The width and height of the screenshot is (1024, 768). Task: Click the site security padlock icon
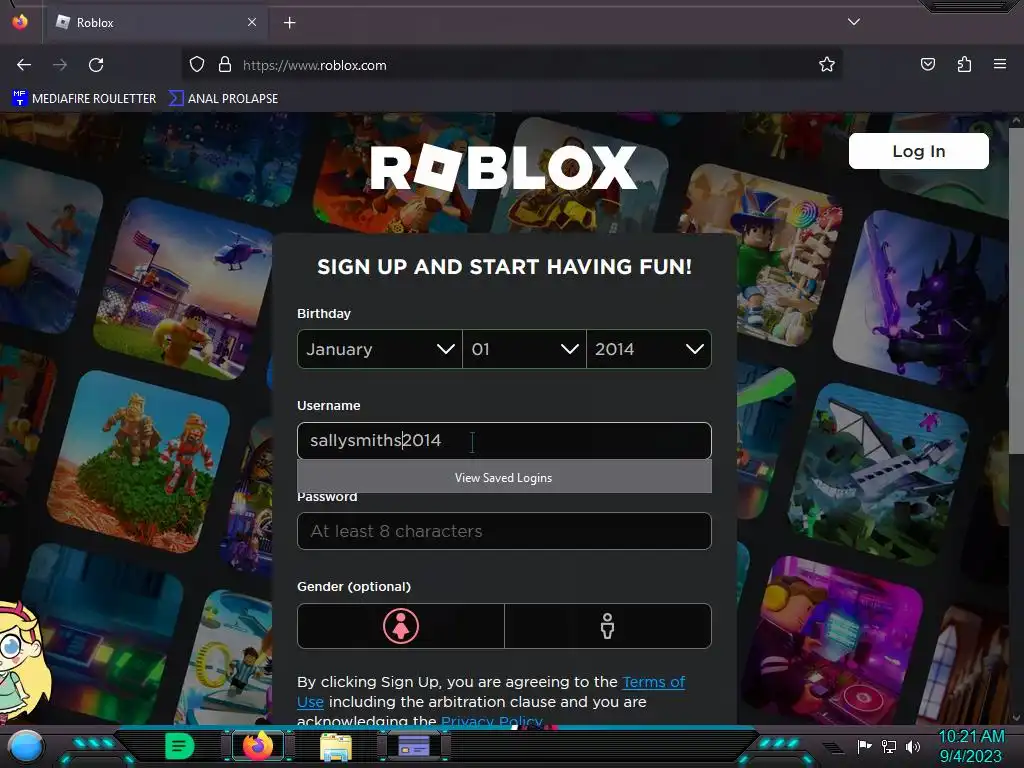click(225, 64)
